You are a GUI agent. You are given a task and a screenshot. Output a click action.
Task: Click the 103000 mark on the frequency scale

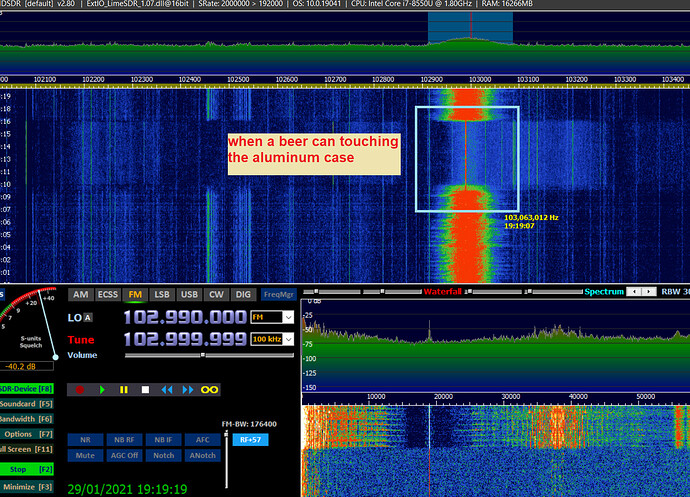tap(480, 80)
